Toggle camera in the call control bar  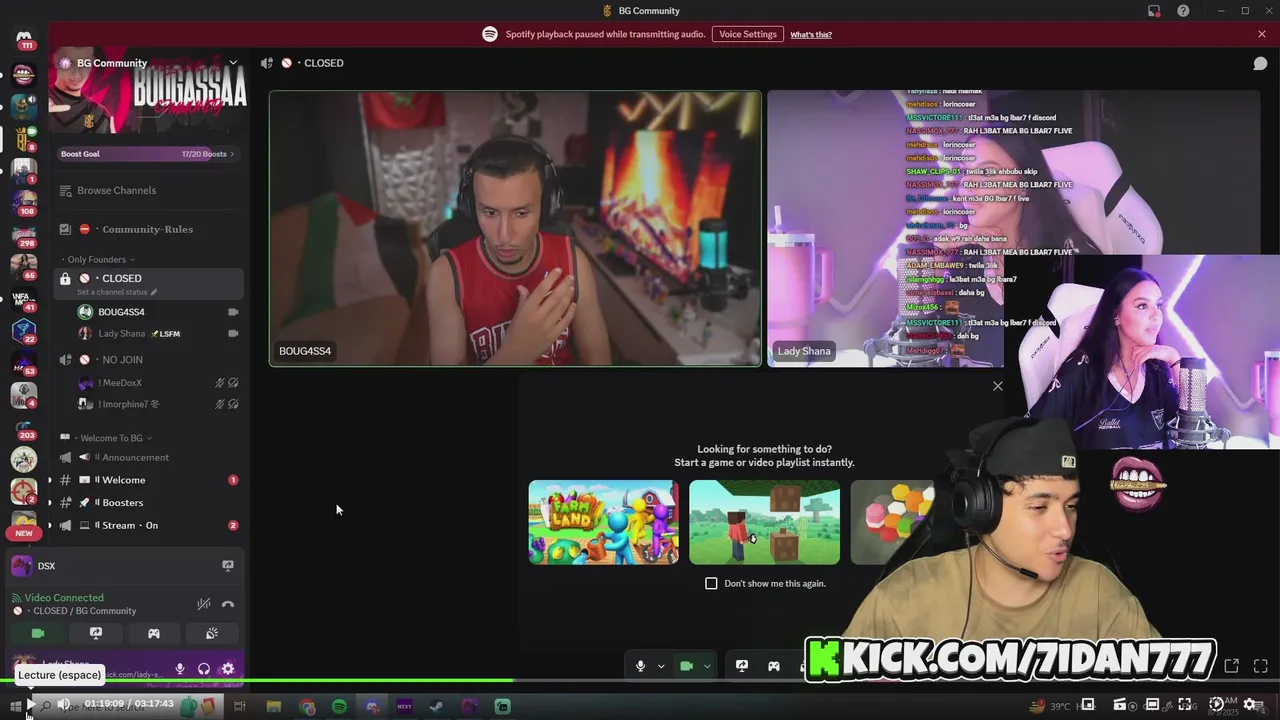686,666
